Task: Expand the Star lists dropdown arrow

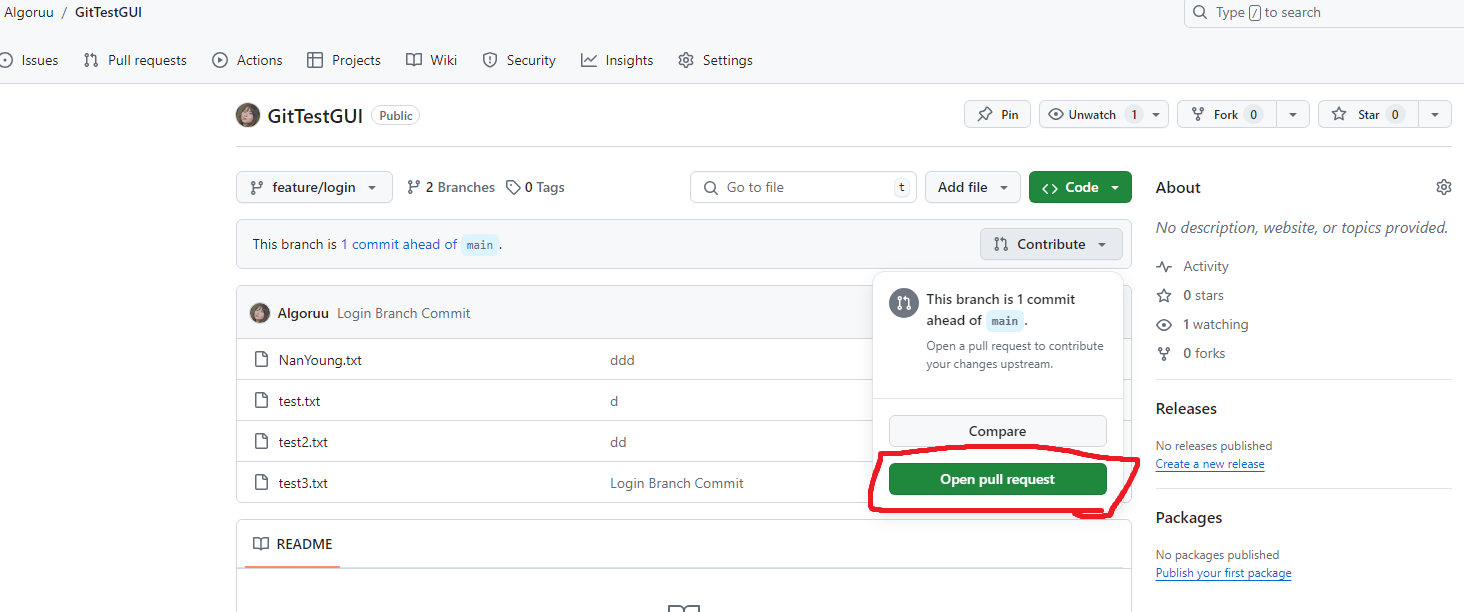Action: point(1435,115)
